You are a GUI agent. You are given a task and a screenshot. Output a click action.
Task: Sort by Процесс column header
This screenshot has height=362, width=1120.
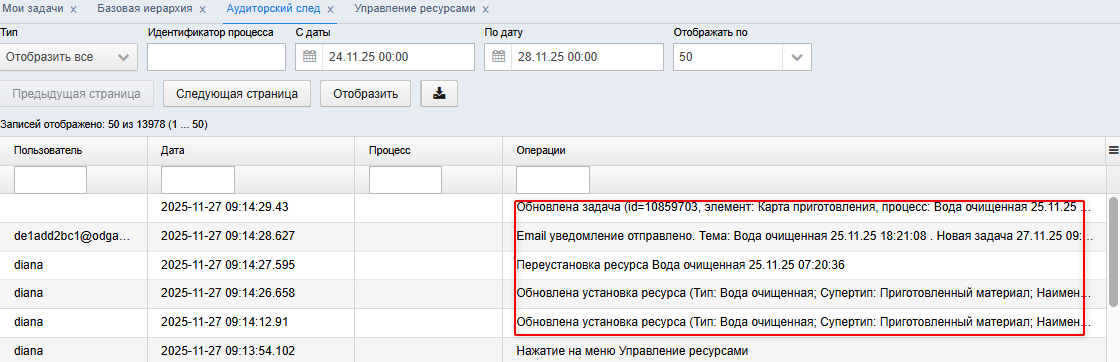click(389, 150)
